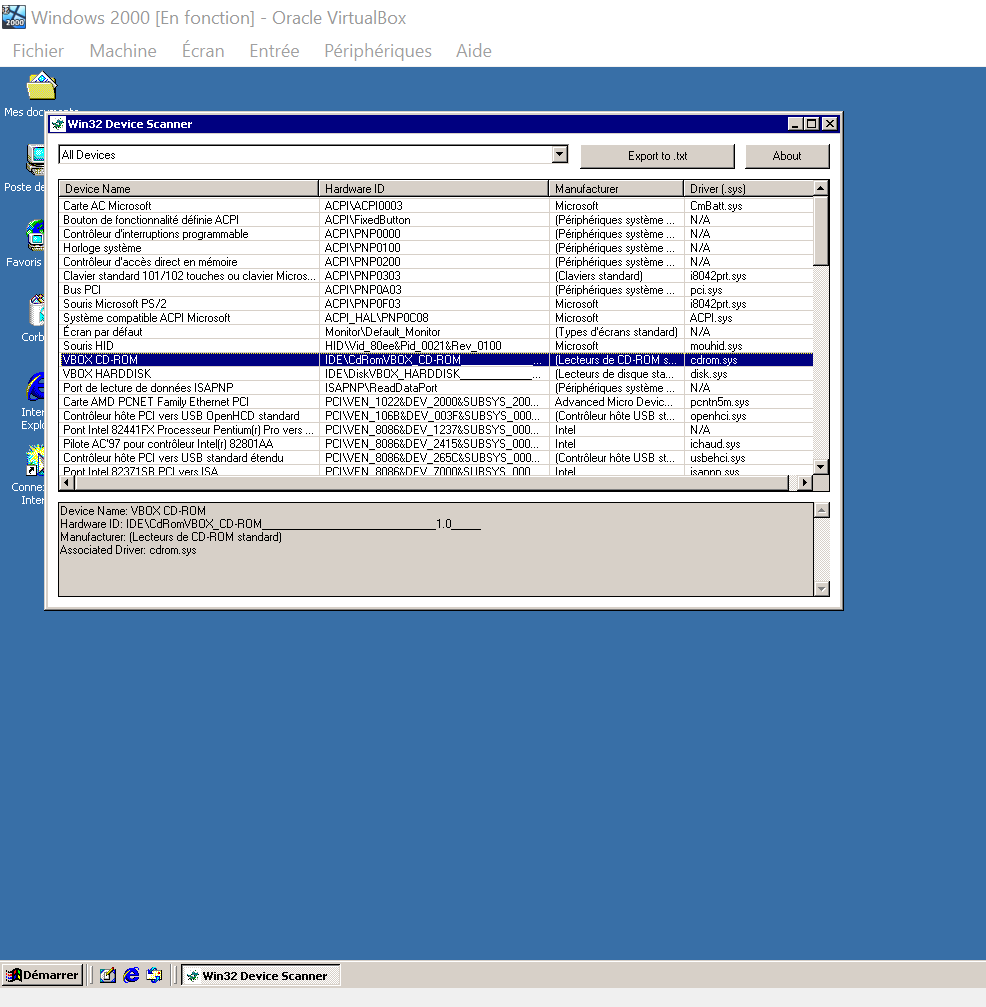986x1007 pixels.
Task: Select row Contrôleur d'accès direct en mémoire
Action: [436, 262]
